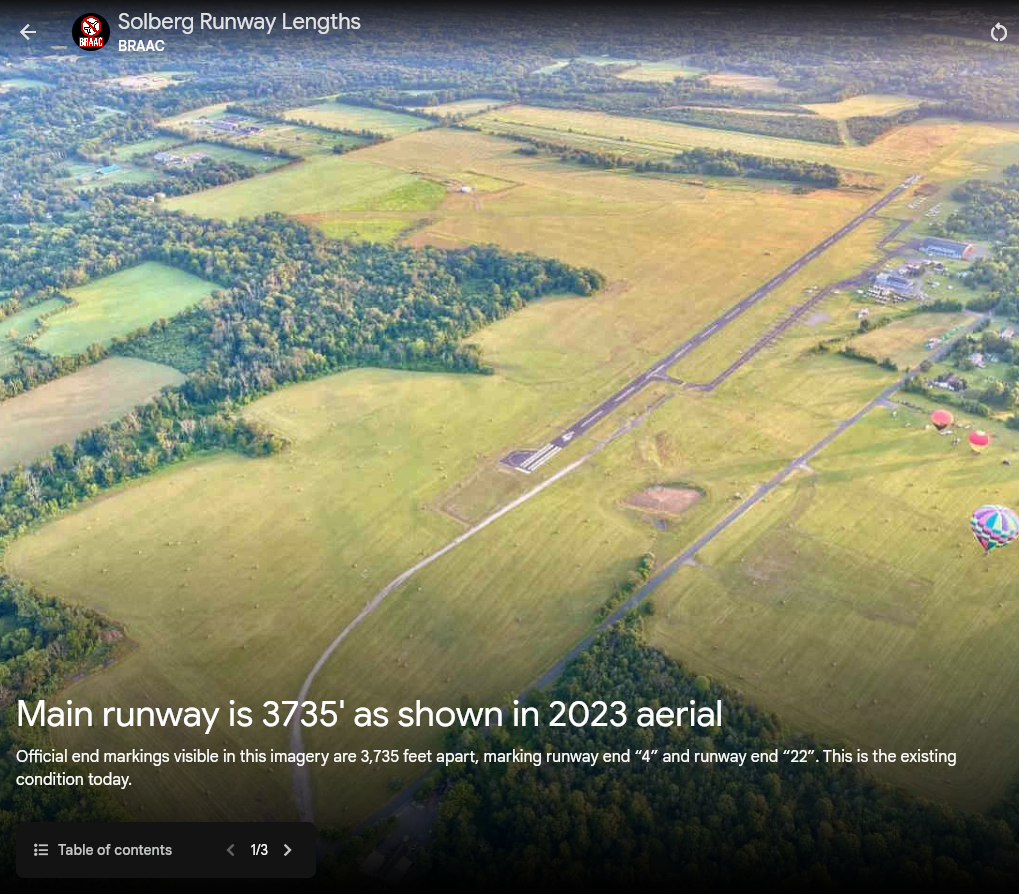Tap the circular BRAAC emblem avatar
Viewport: 1019px width, 894px height.
click(91, 31)
